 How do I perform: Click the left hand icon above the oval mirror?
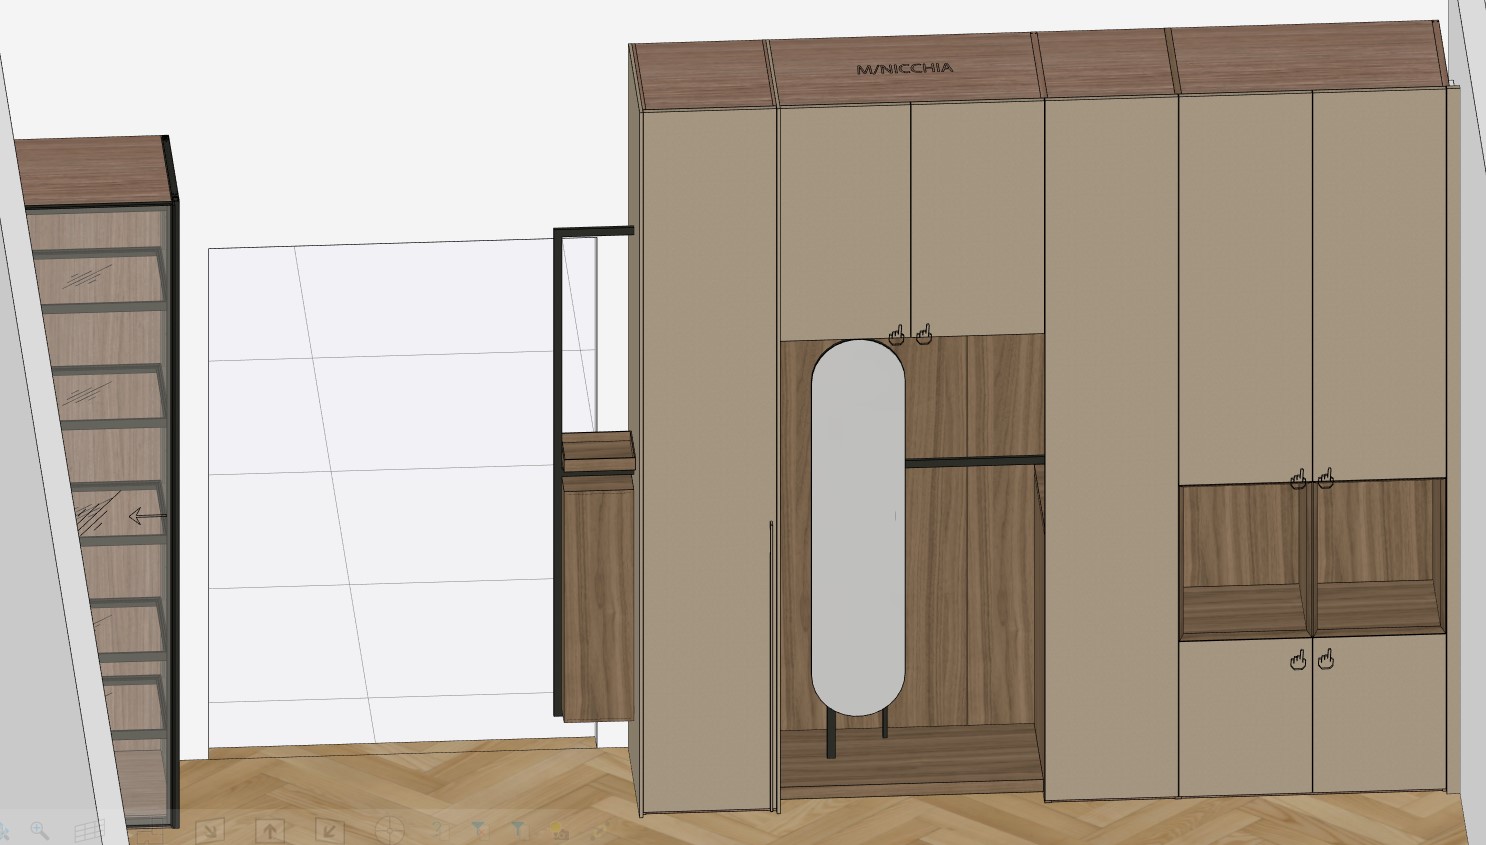point(897,334)
